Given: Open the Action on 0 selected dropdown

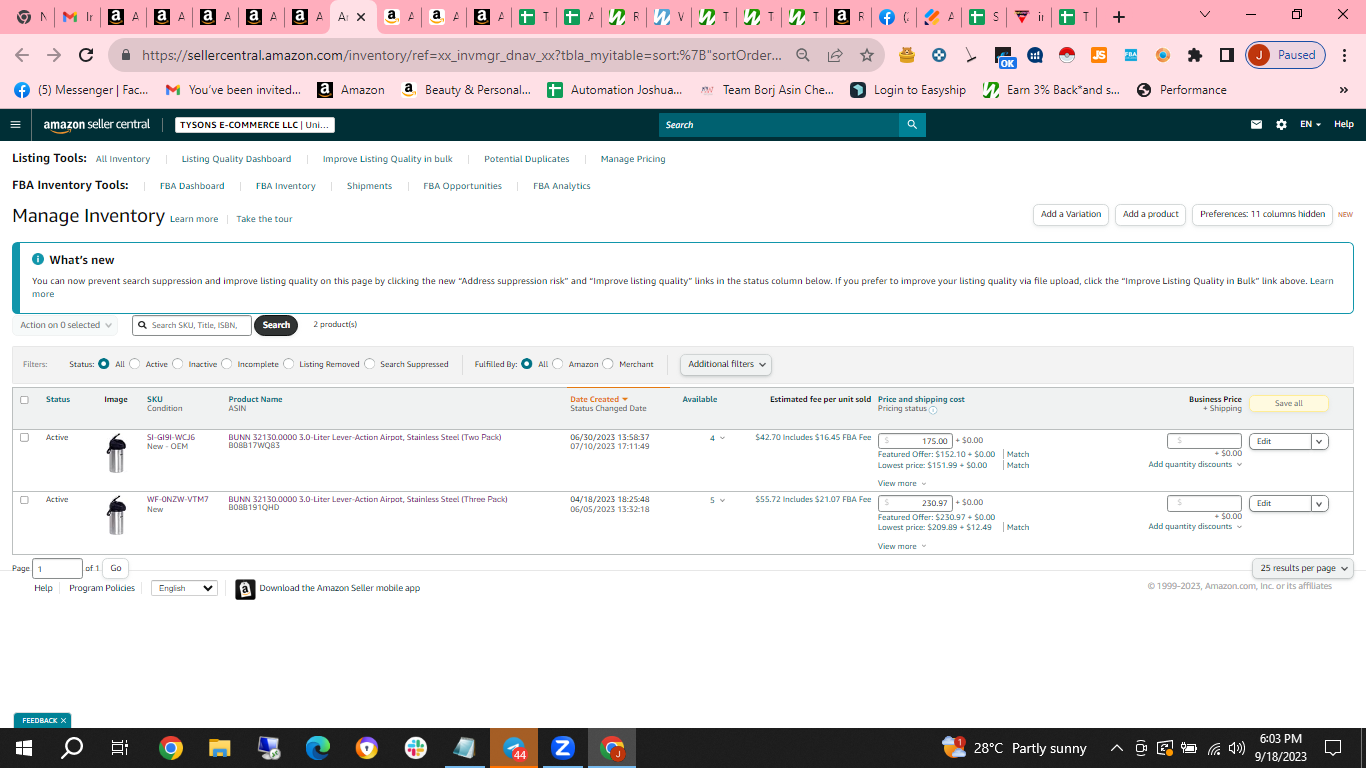Looking at the screenshot, I should point(65,325).
